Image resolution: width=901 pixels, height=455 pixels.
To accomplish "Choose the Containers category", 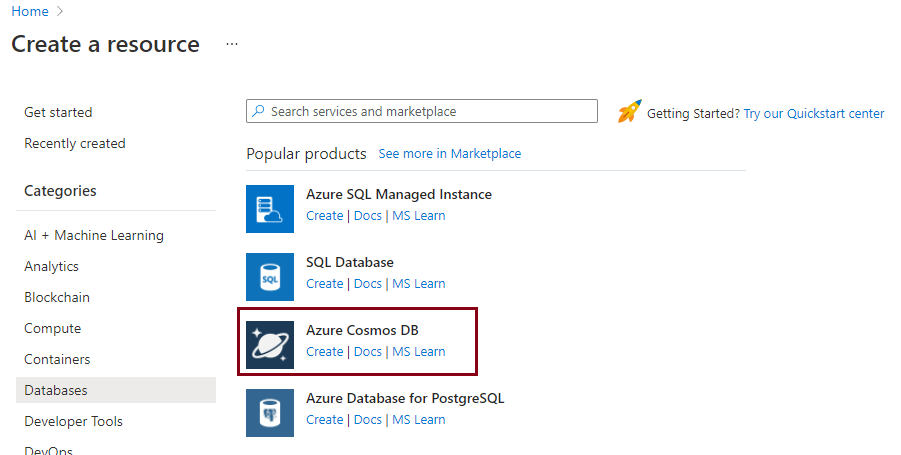I will [x=57, y=360].
